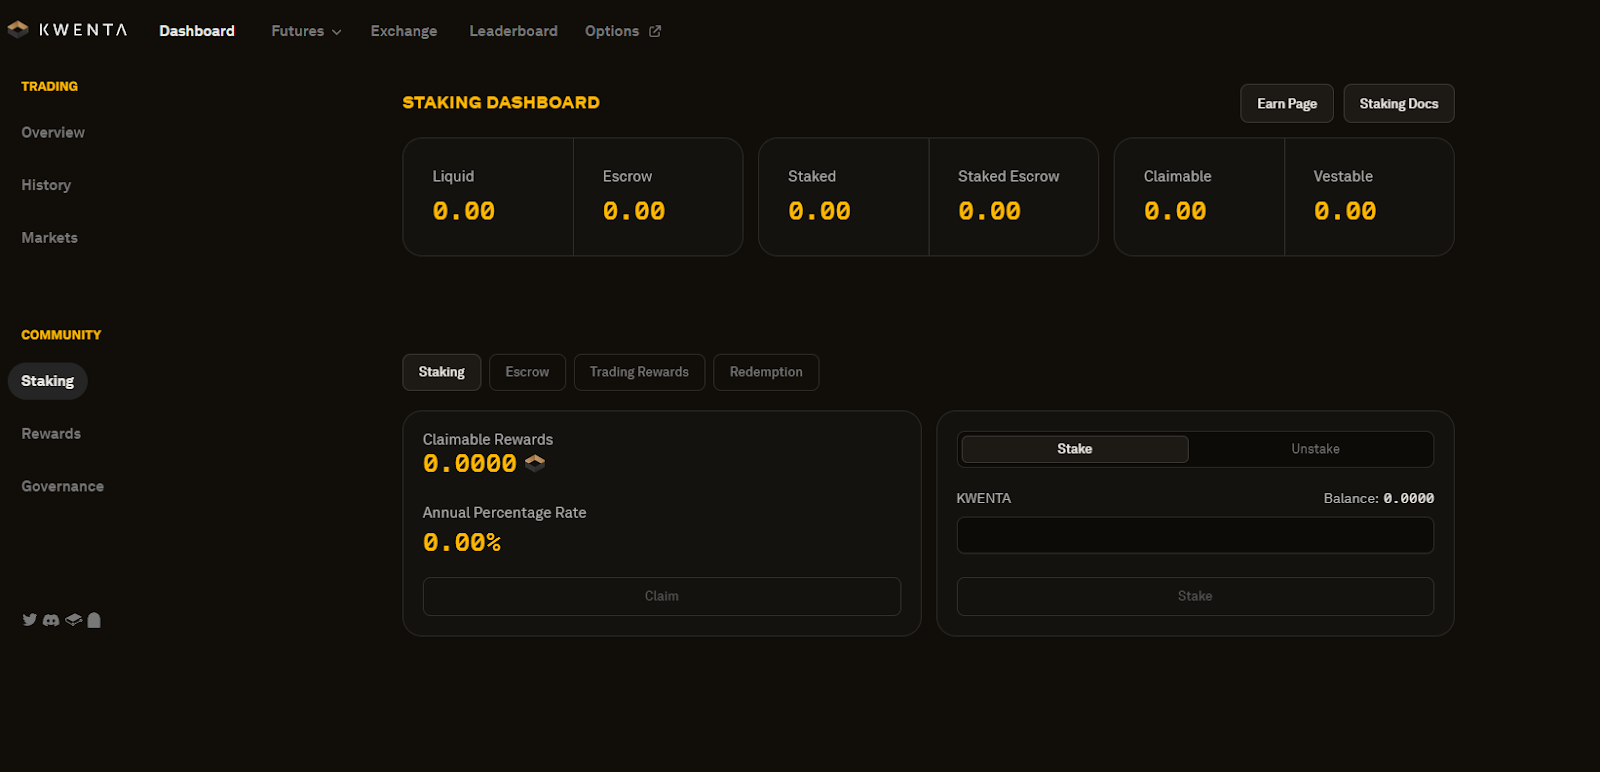Click the Options external link icon
The image size is (1600, 772).
655,31
